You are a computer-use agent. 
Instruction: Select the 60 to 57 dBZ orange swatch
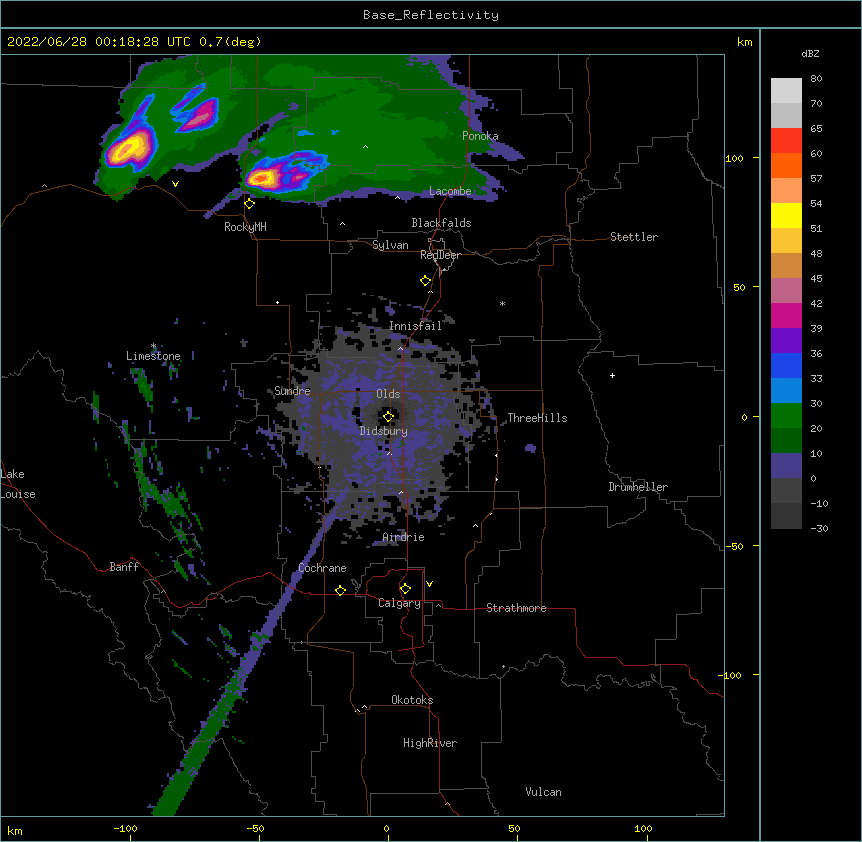(786, 165)
